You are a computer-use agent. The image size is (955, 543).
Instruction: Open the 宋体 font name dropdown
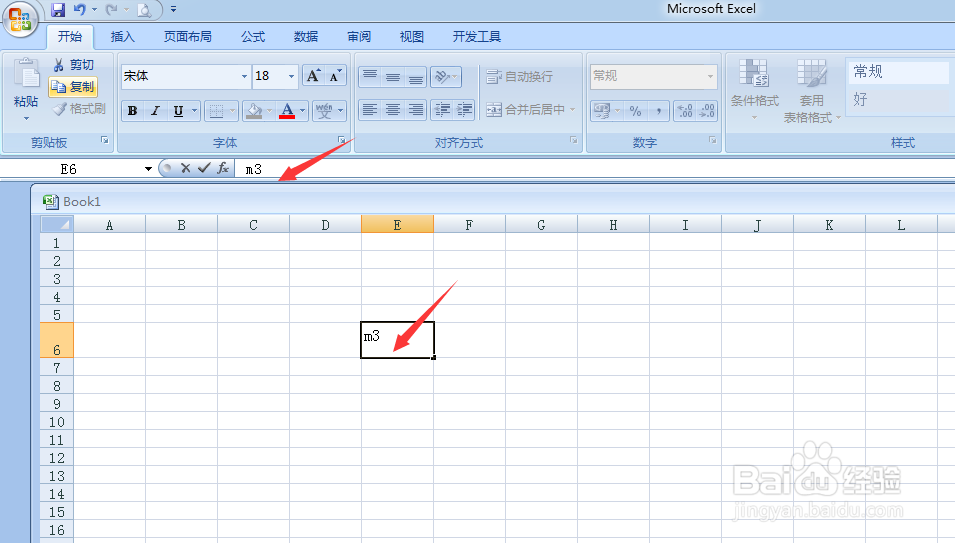click(244, 76)
